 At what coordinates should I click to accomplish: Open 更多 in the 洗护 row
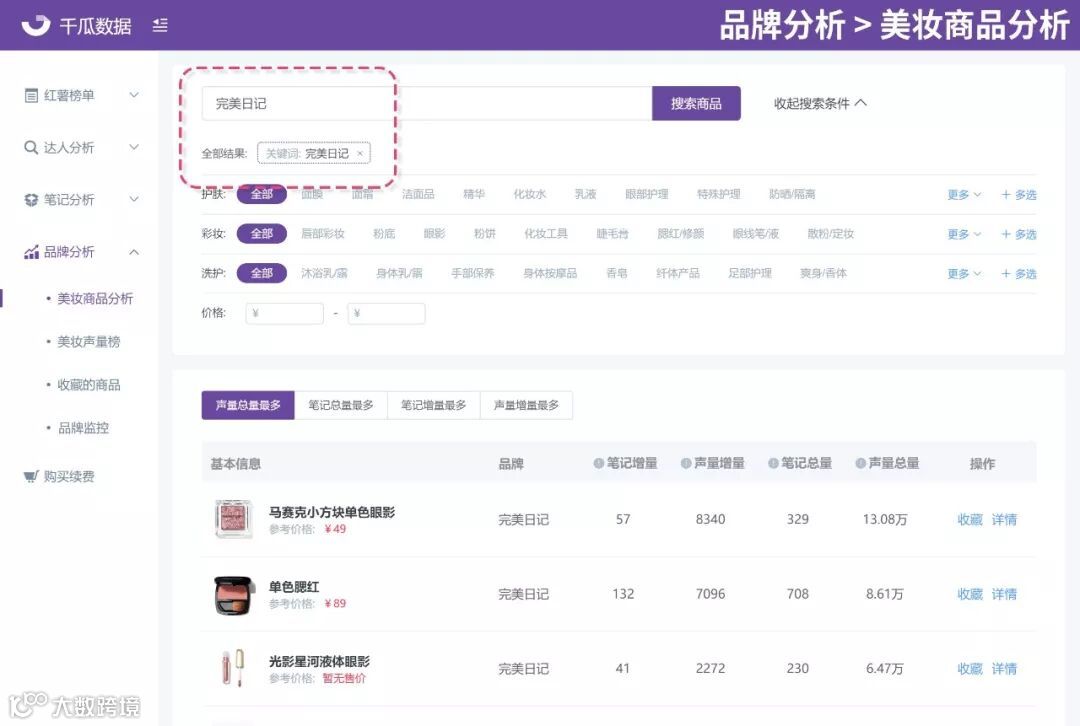[x=964, y=273]
